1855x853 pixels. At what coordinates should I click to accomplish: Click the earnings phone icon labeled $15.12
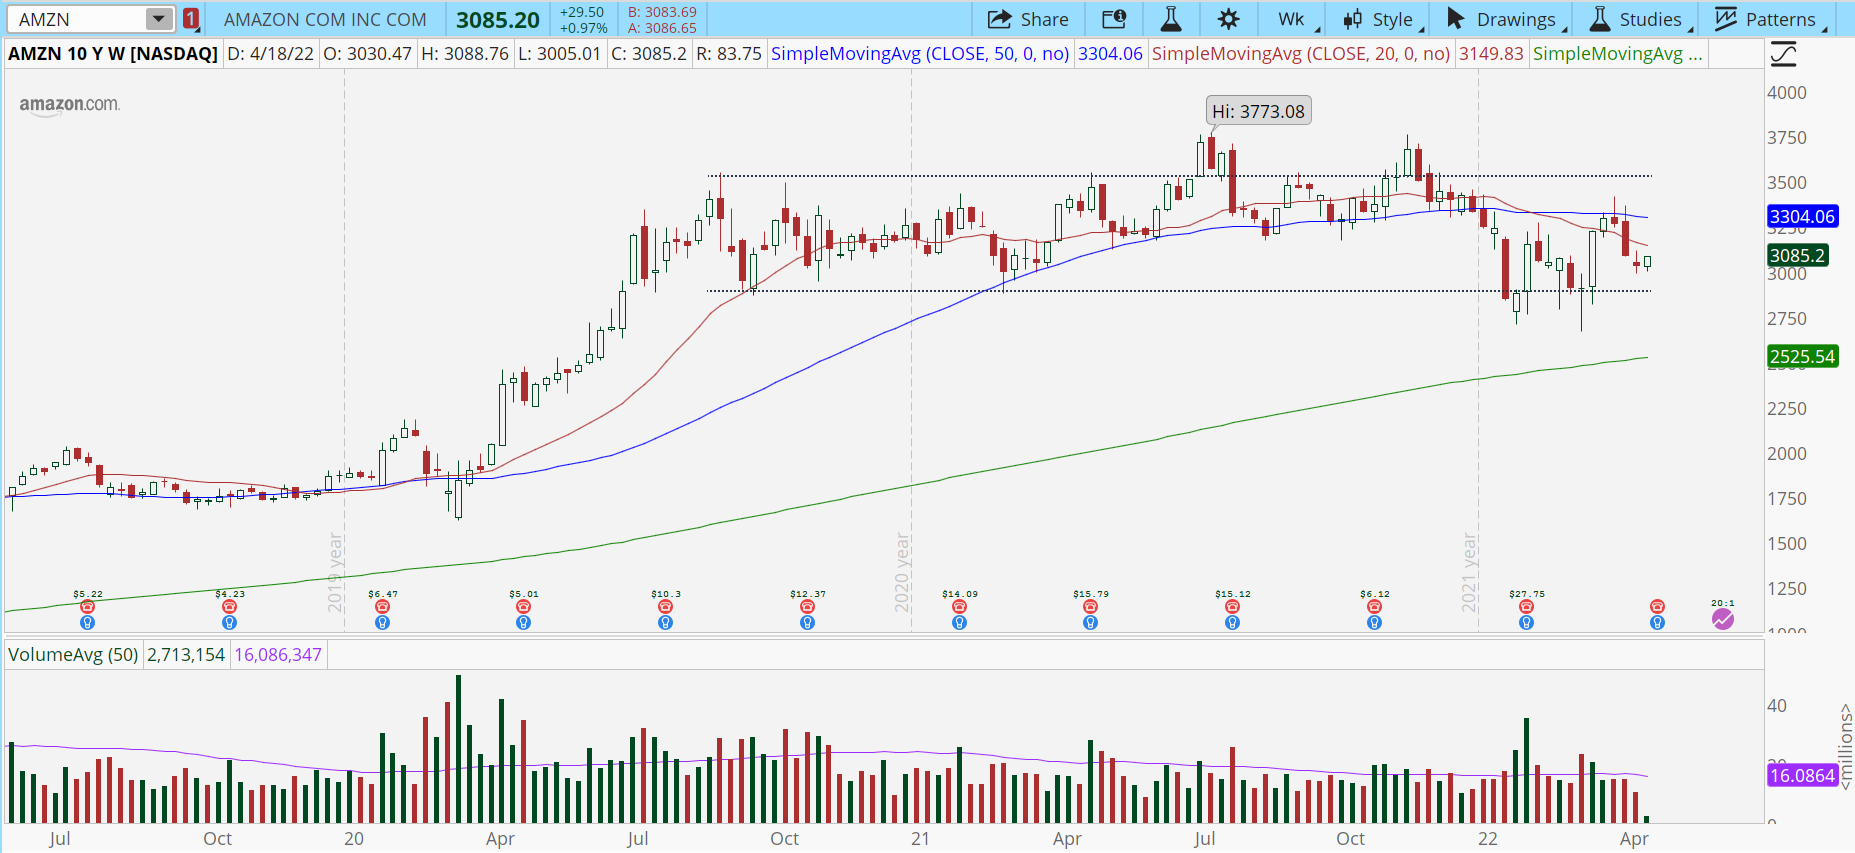(x=1232, y=607)
